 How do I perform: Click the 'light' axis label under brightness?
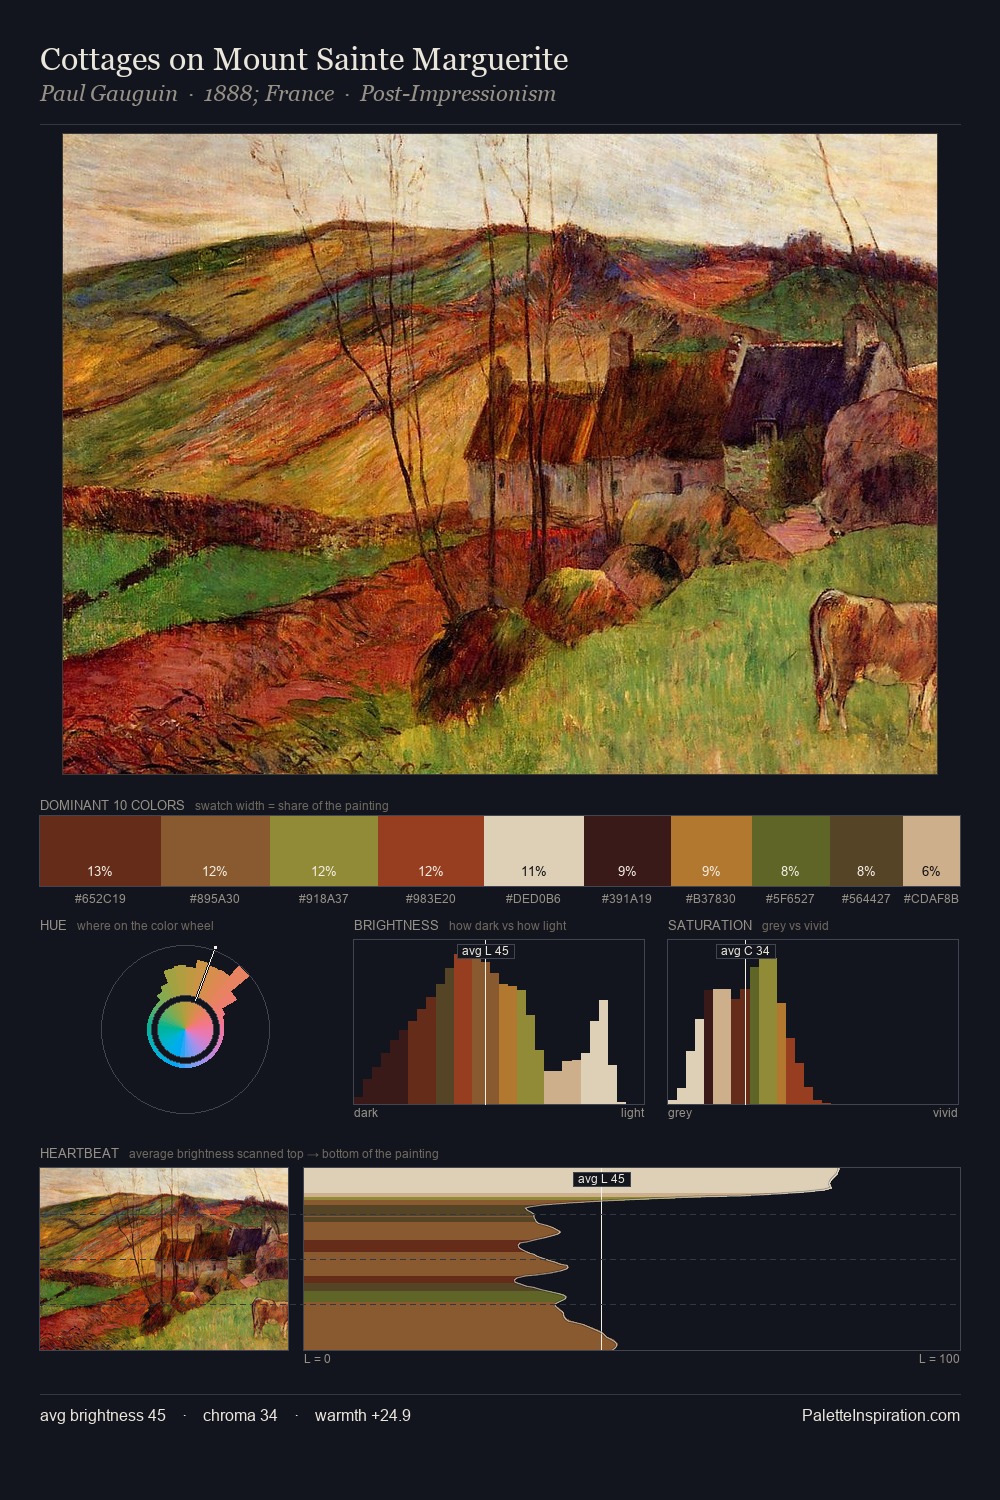pyautogui.click(x=632, y=1113)
